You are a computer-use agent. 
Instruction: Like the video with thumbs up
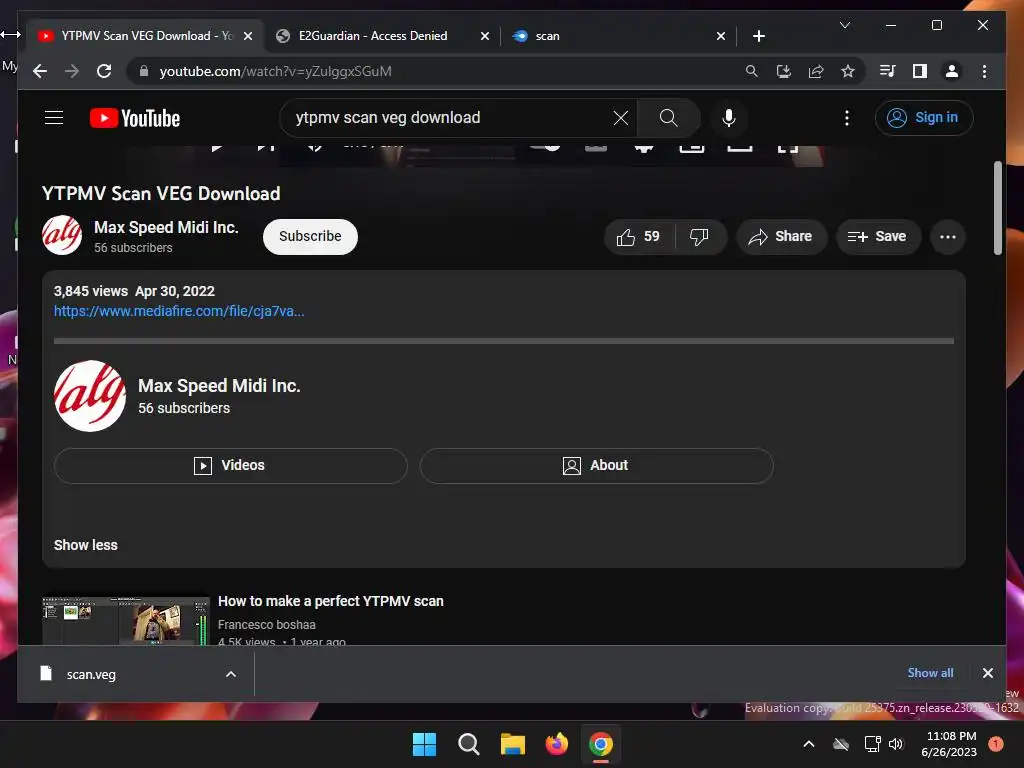tap(638, 236)
